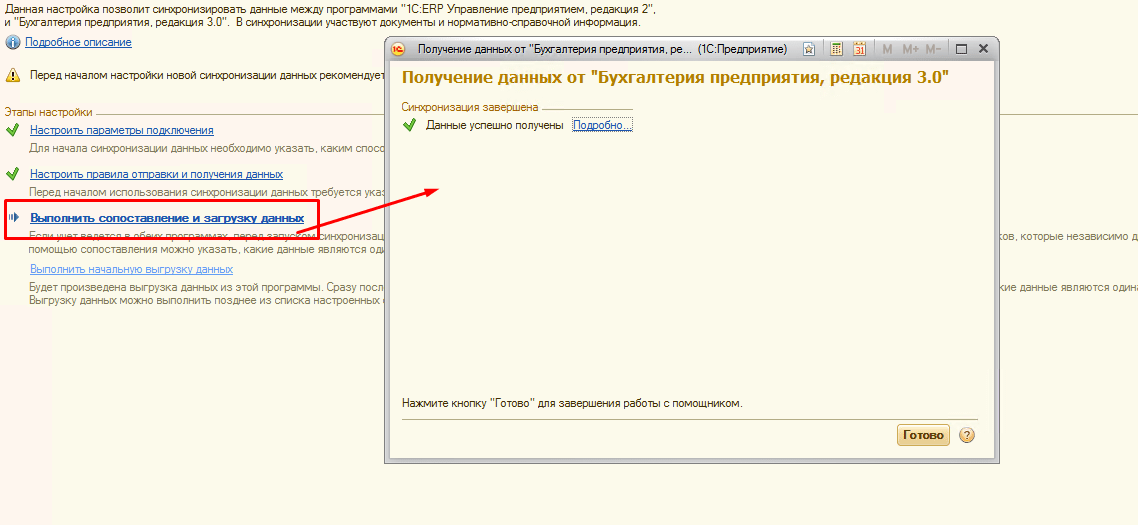
Task: Close the Получение данных dialog
Action: 983,49
